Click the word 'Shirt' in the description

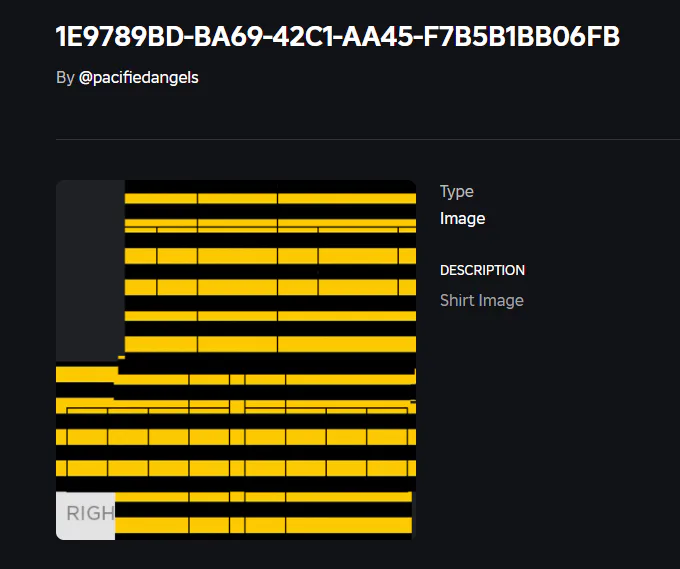pyautogui.click(x=458, y=300)
